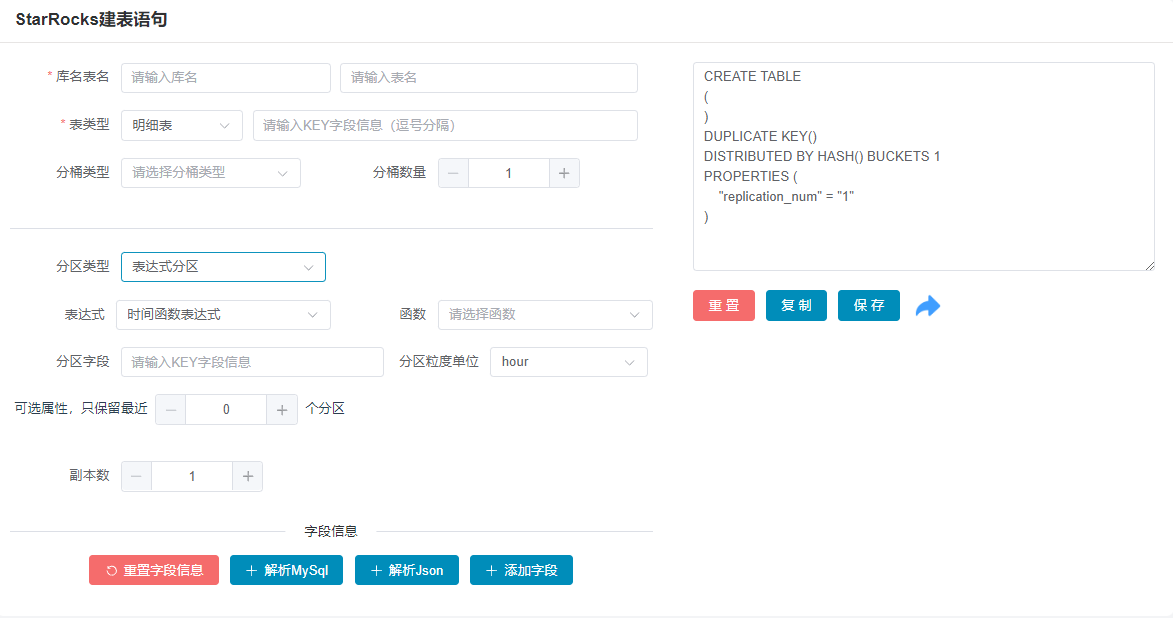Click the 库名表名 label
The image size is (1173, 618).
click(82, 77)
